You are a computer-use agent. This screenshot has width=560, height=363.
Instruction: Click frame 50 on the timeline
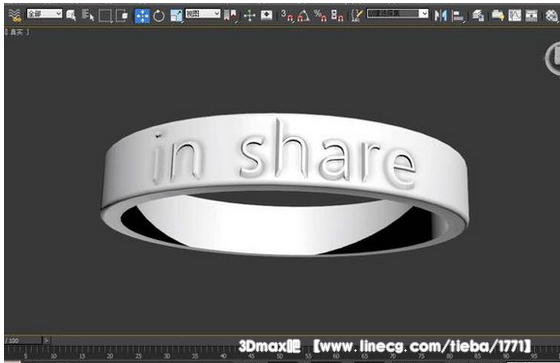(x=280, y=356)
